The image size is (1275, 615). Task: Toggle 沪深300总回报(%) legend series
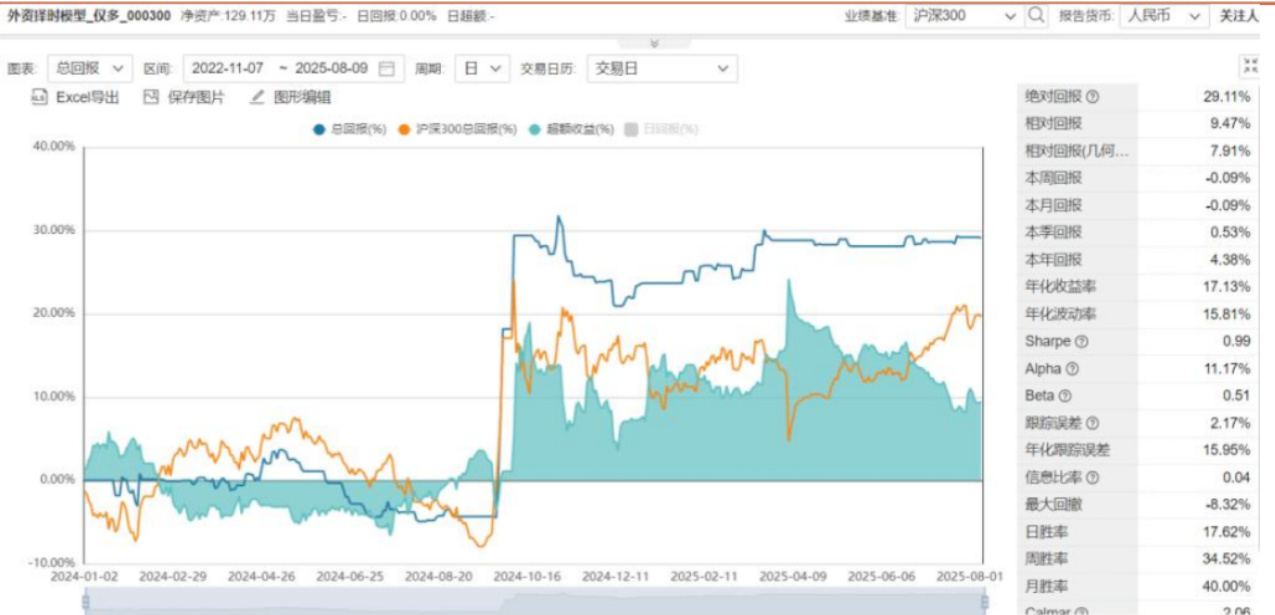coord(457,129)
